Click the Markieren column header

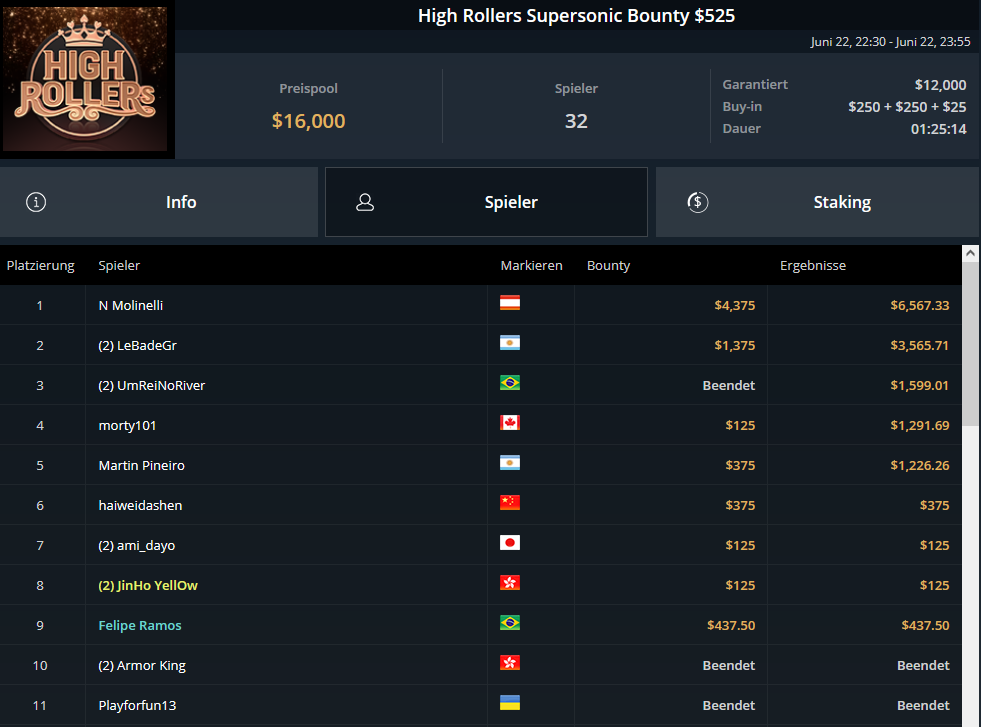(531, 265)
